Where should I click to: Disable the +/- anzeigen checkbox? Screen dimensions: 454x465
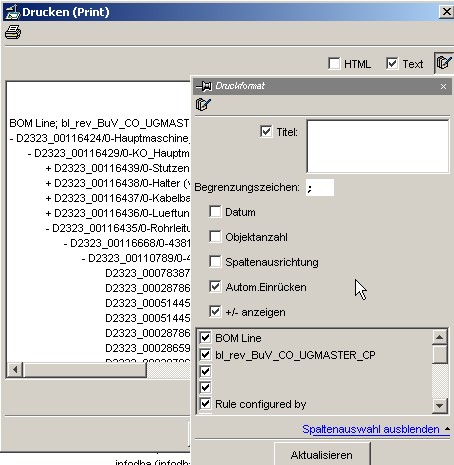215,312
